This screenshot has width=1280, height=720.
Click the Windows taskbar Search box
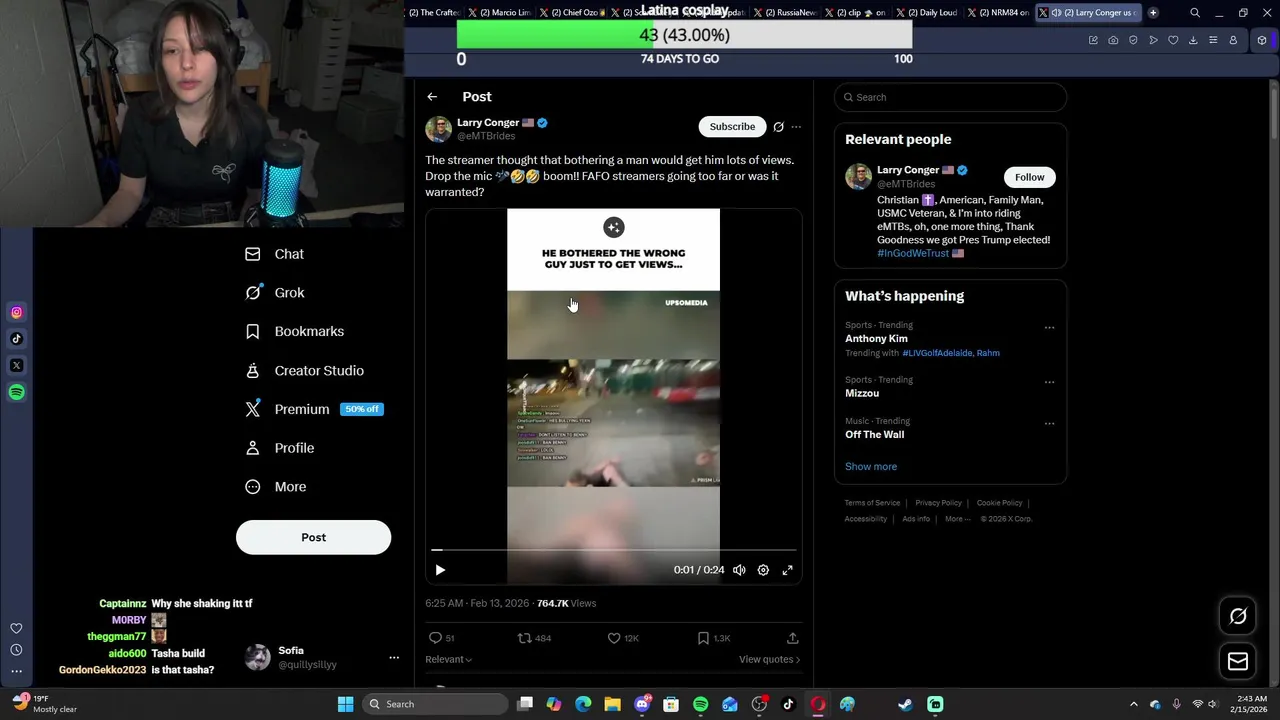pyautogui.click(x=435, y=704)
